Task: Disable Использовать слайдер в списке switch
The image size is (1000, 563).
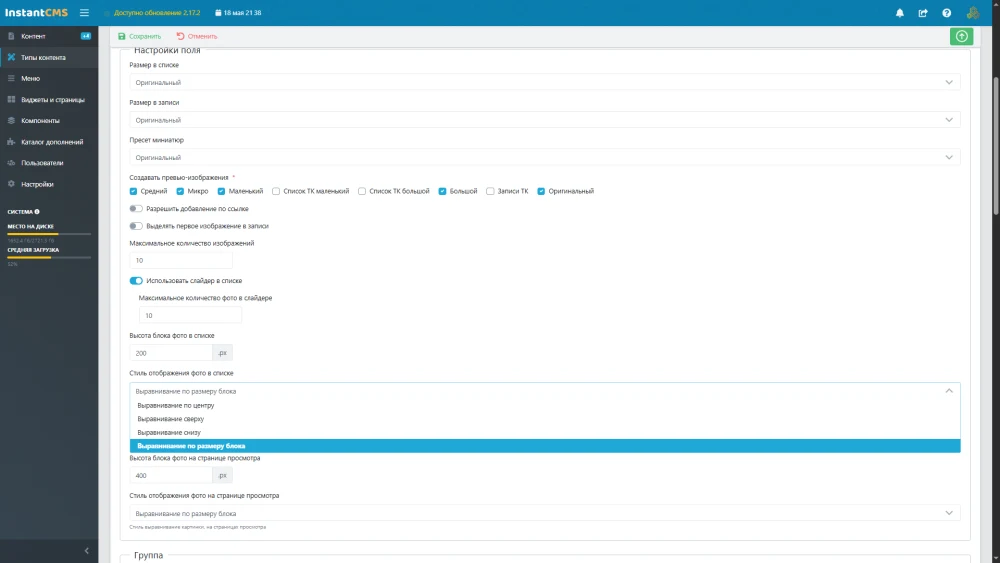Action: 136,281
